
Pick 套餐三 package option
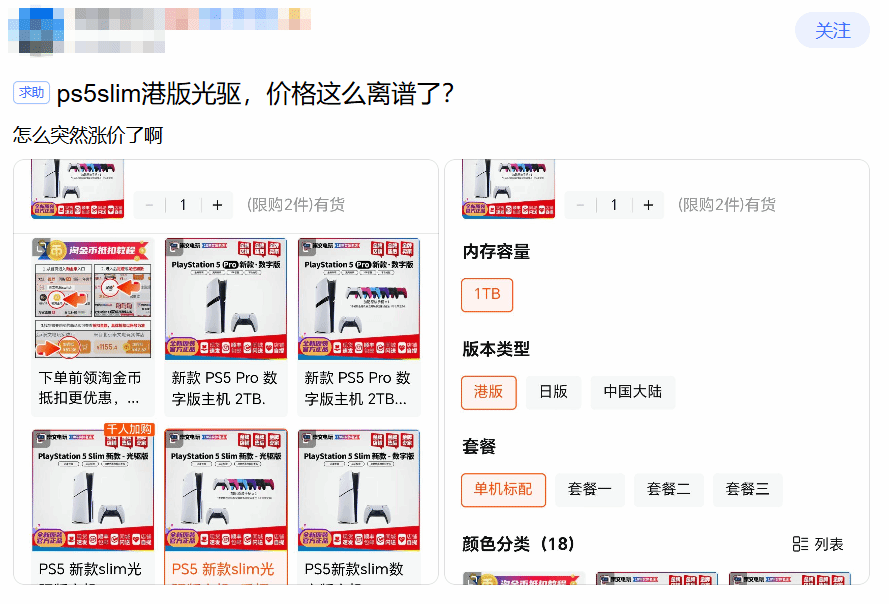(x=748, y=490)
